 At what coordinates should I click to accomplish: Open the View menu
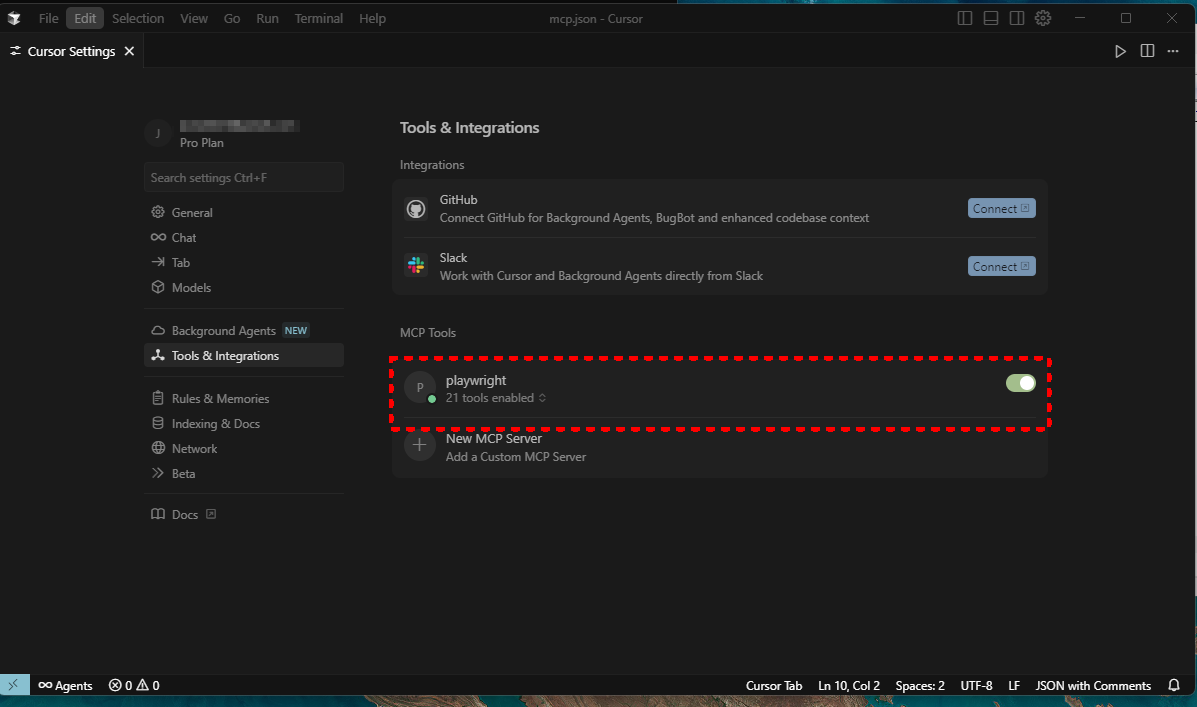[194, 18]
